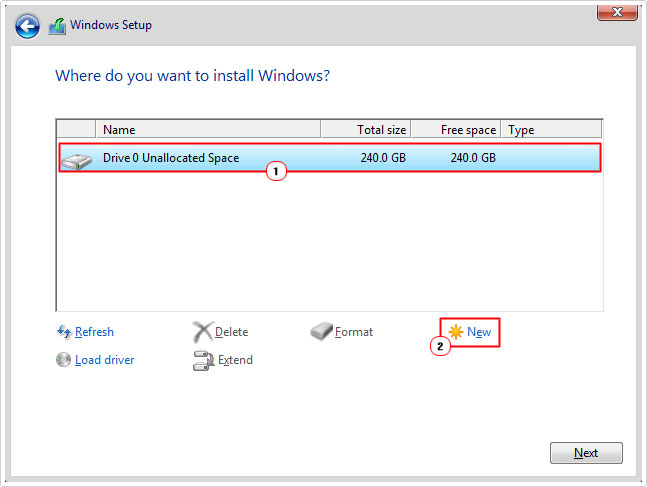This screenshot has height=487, width=647.
Task: Click the Windows Setup title icon
Action: point(57,26)
